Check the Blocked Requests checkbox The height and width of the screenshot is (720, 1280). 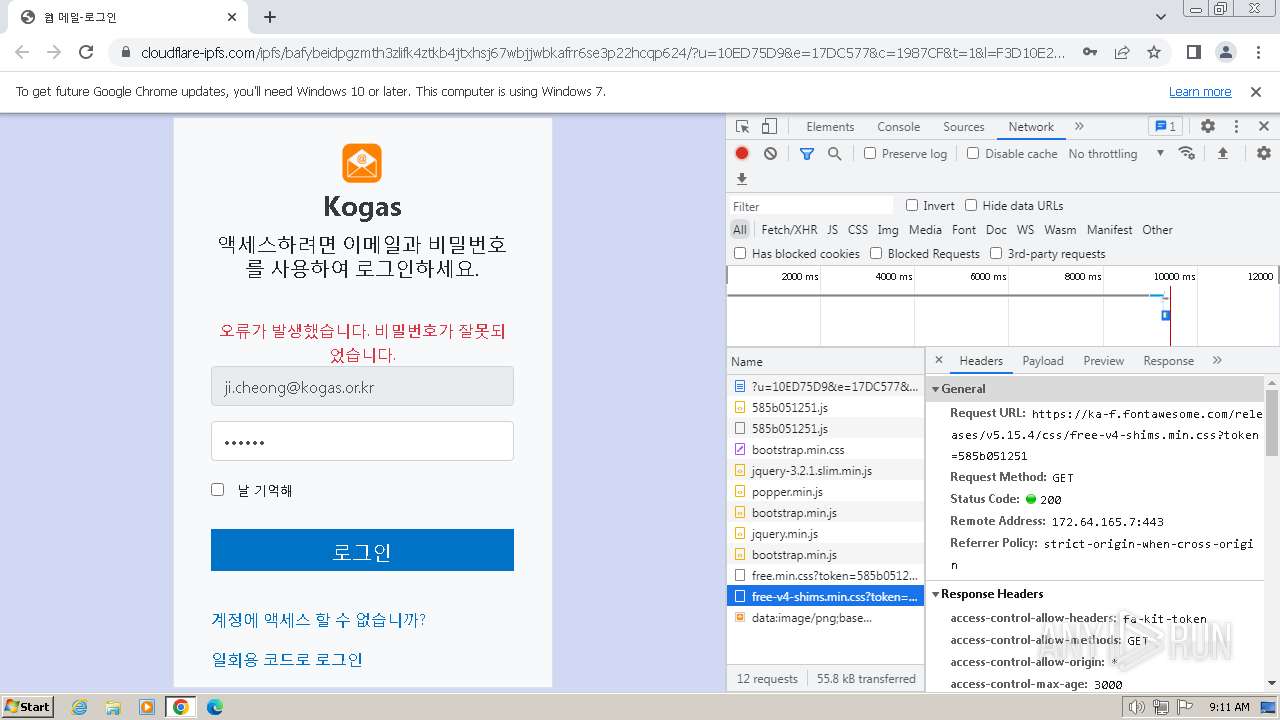point(876,253)
